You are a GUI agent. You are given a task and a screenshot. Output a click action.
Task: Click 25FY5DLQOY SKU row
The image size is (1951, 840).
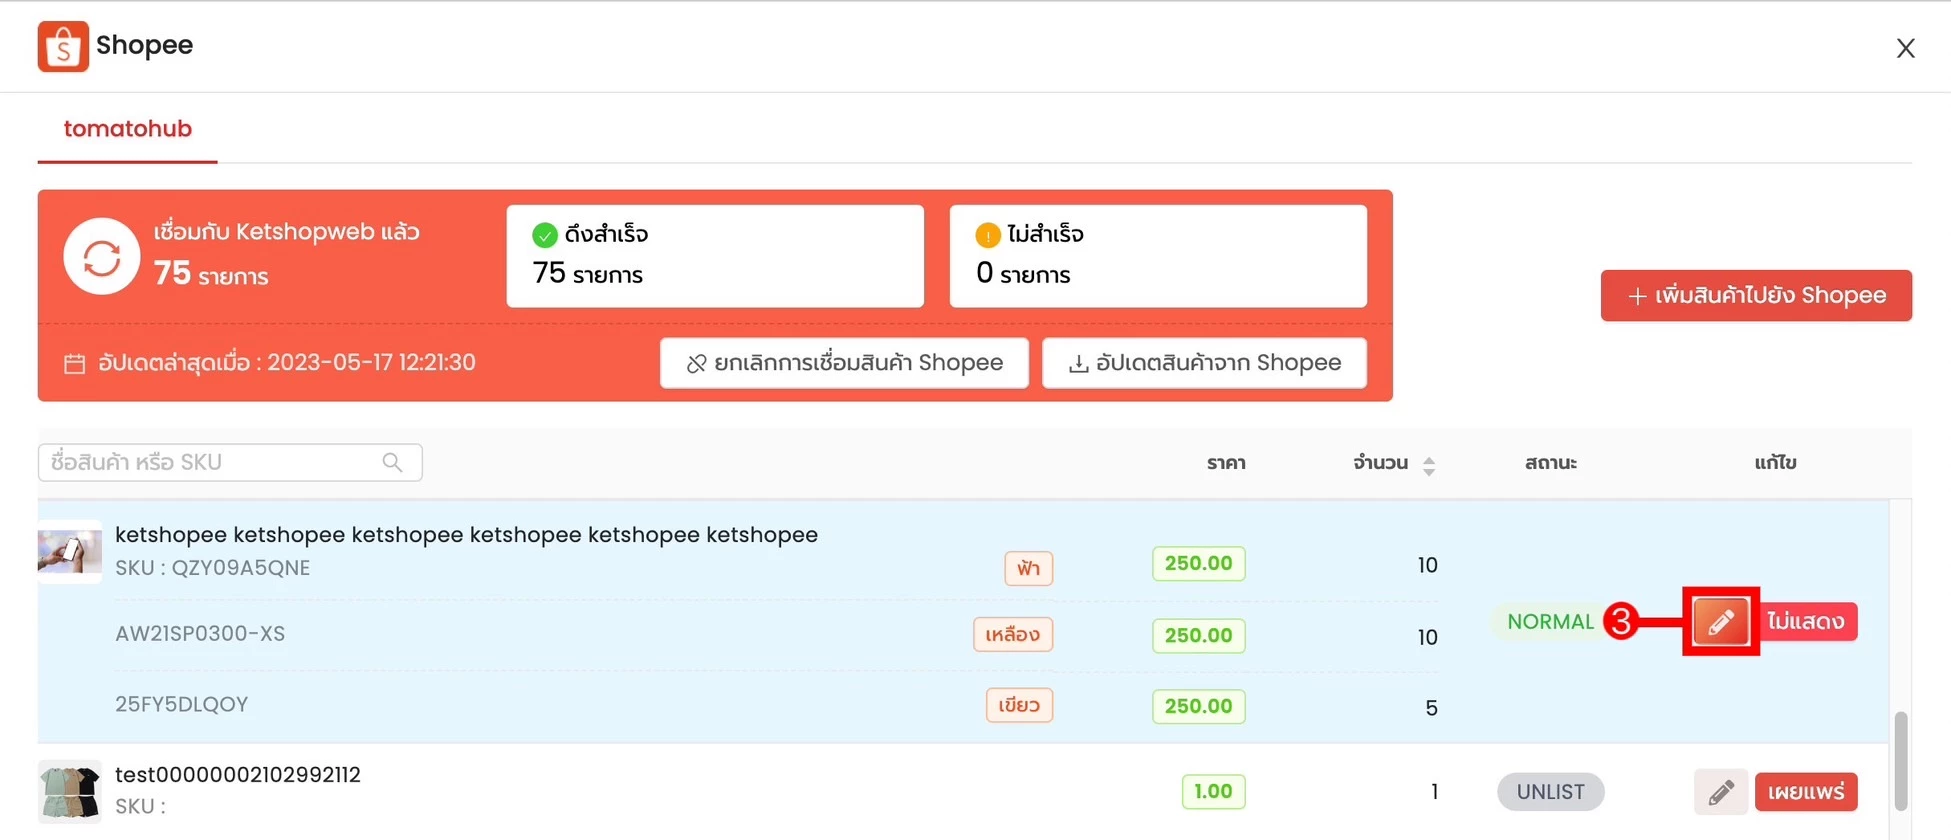coord(181,704)
